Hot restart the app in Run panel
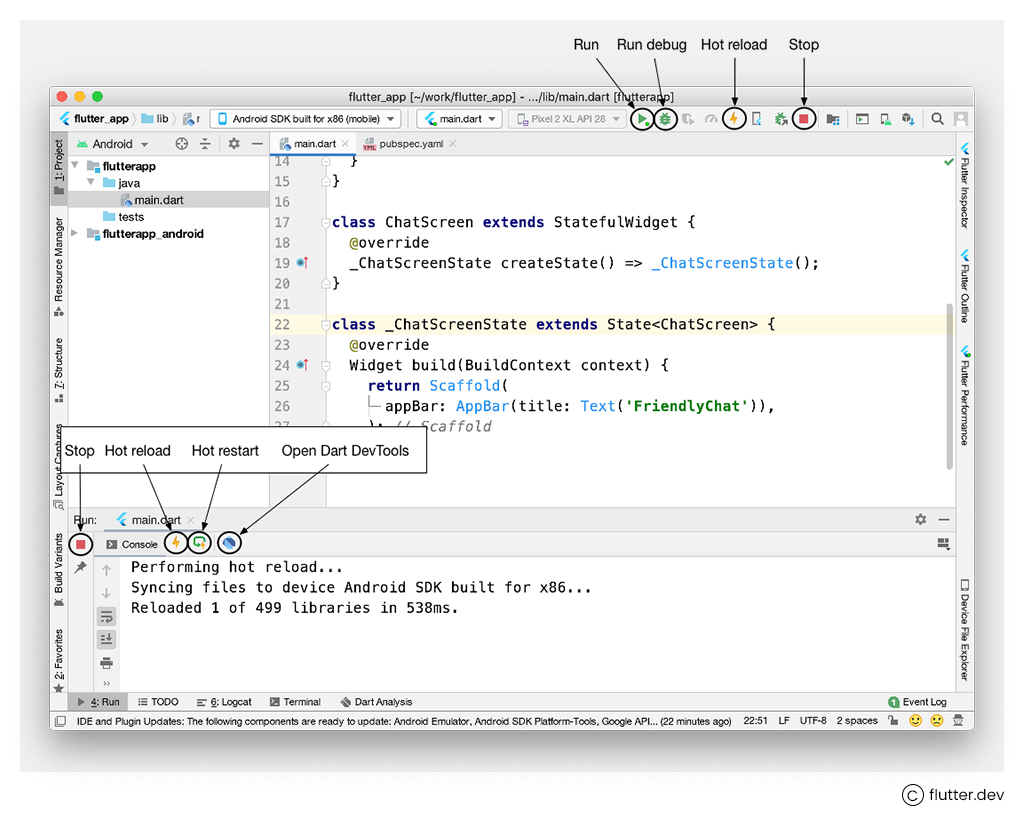The height and width of the screenshot is (826, 1024). (x=200, y=543)
